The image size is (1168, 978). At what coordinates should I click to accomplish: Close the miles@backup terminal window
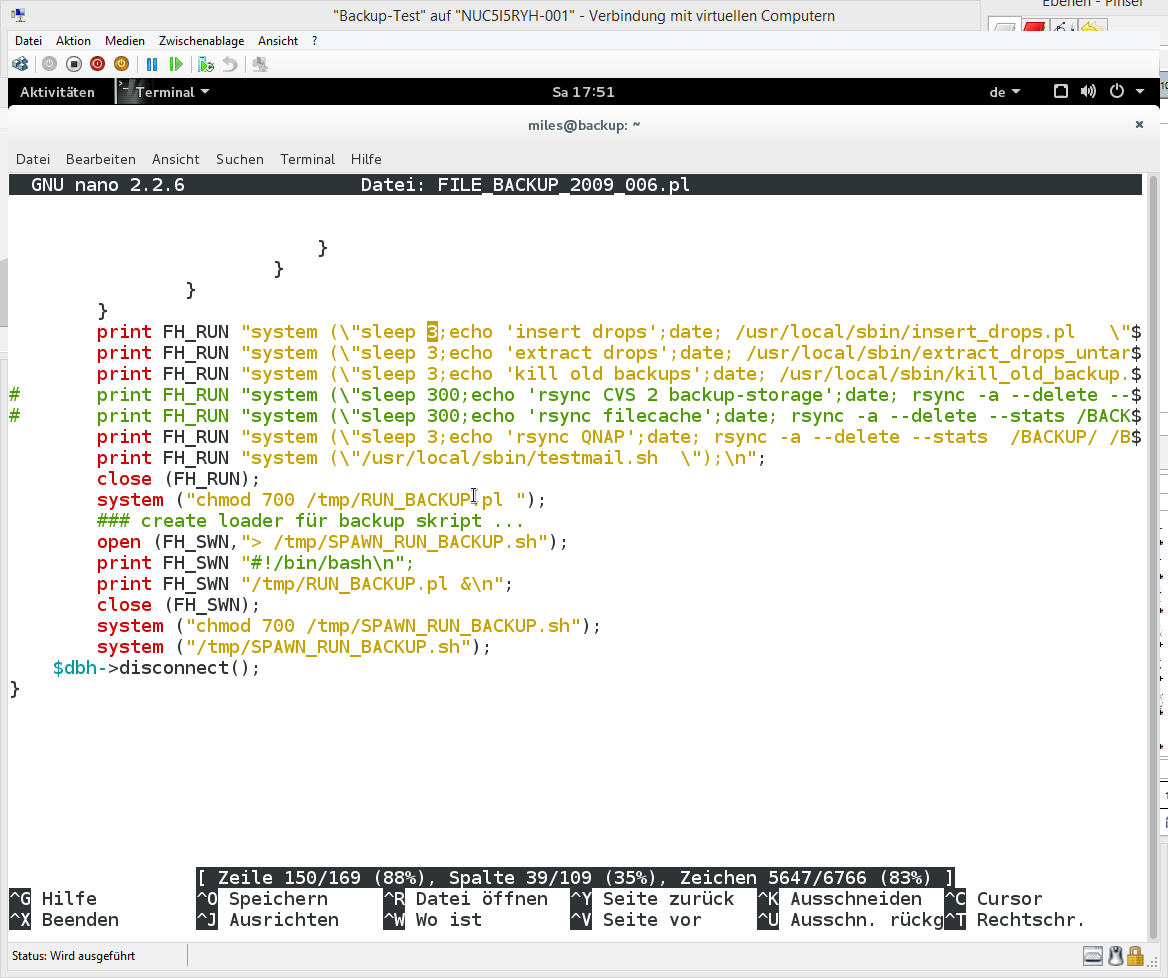coord(1139,125)
